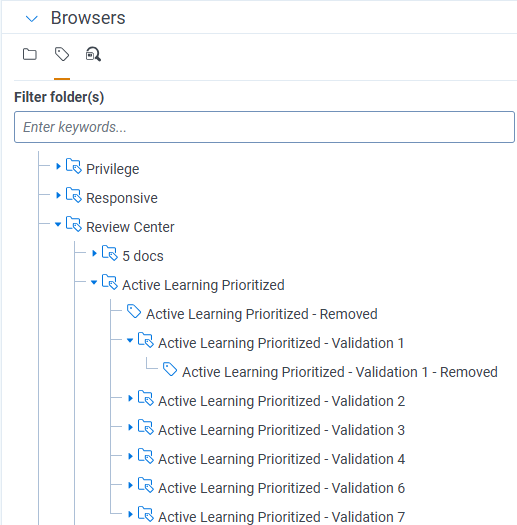Click the tag icon for Active Learning Prioritized - Removed
Screen dimensions: 517x525
(134, 311)
